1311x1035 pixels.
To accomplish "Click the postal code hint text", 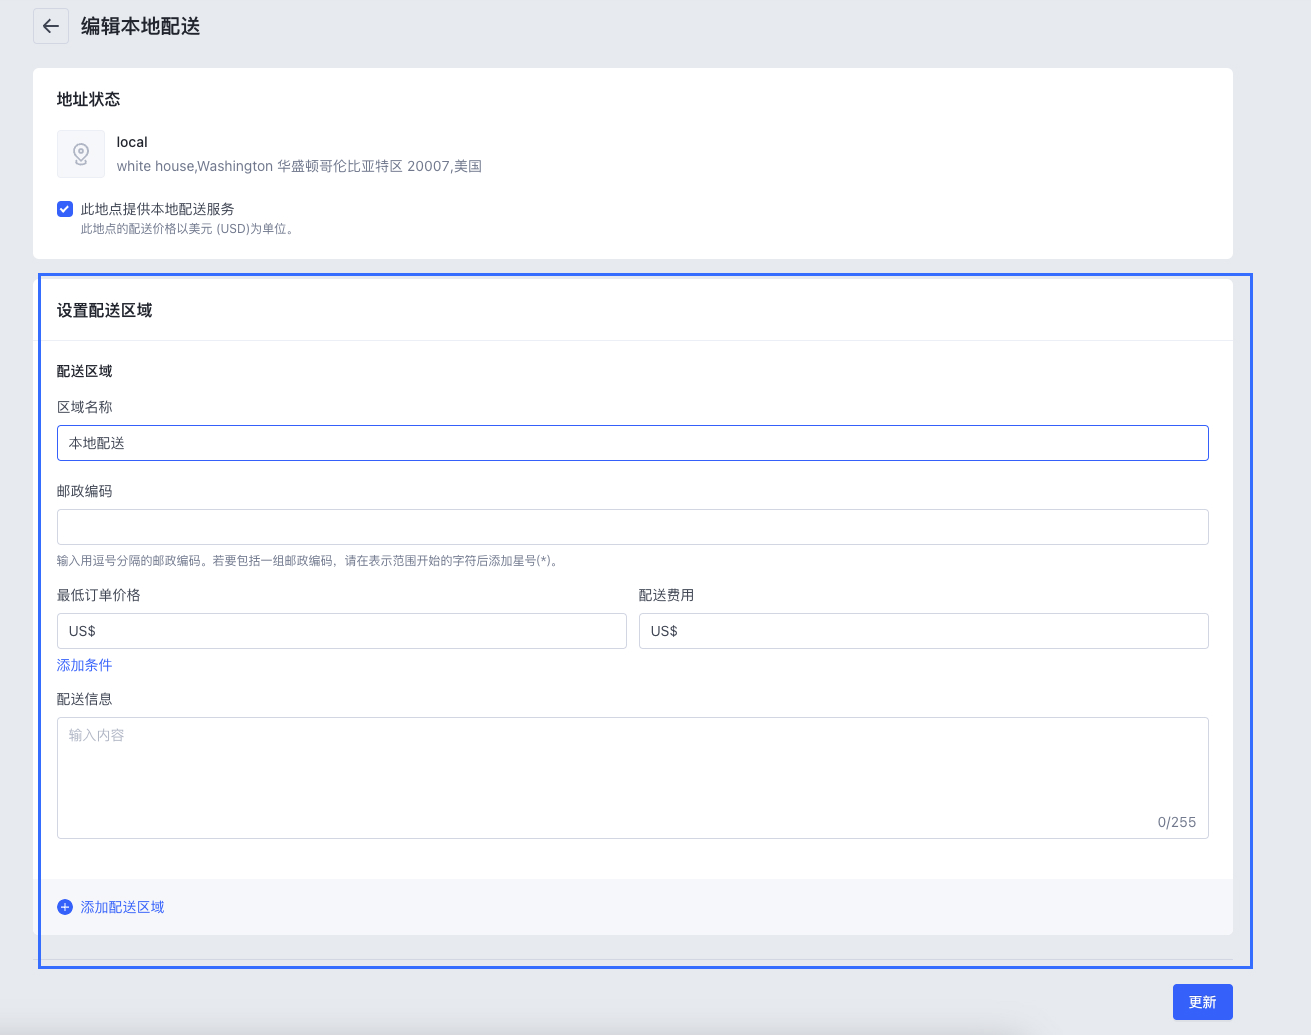I will 310,561.
